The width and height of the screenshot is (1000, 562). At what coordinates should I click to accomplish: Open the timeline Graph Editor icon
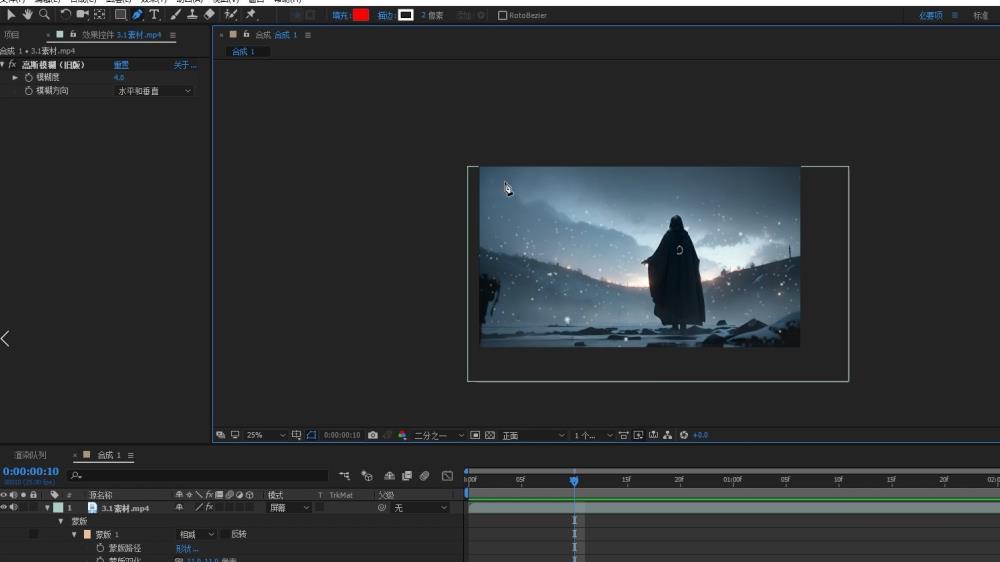pos(448,476)
